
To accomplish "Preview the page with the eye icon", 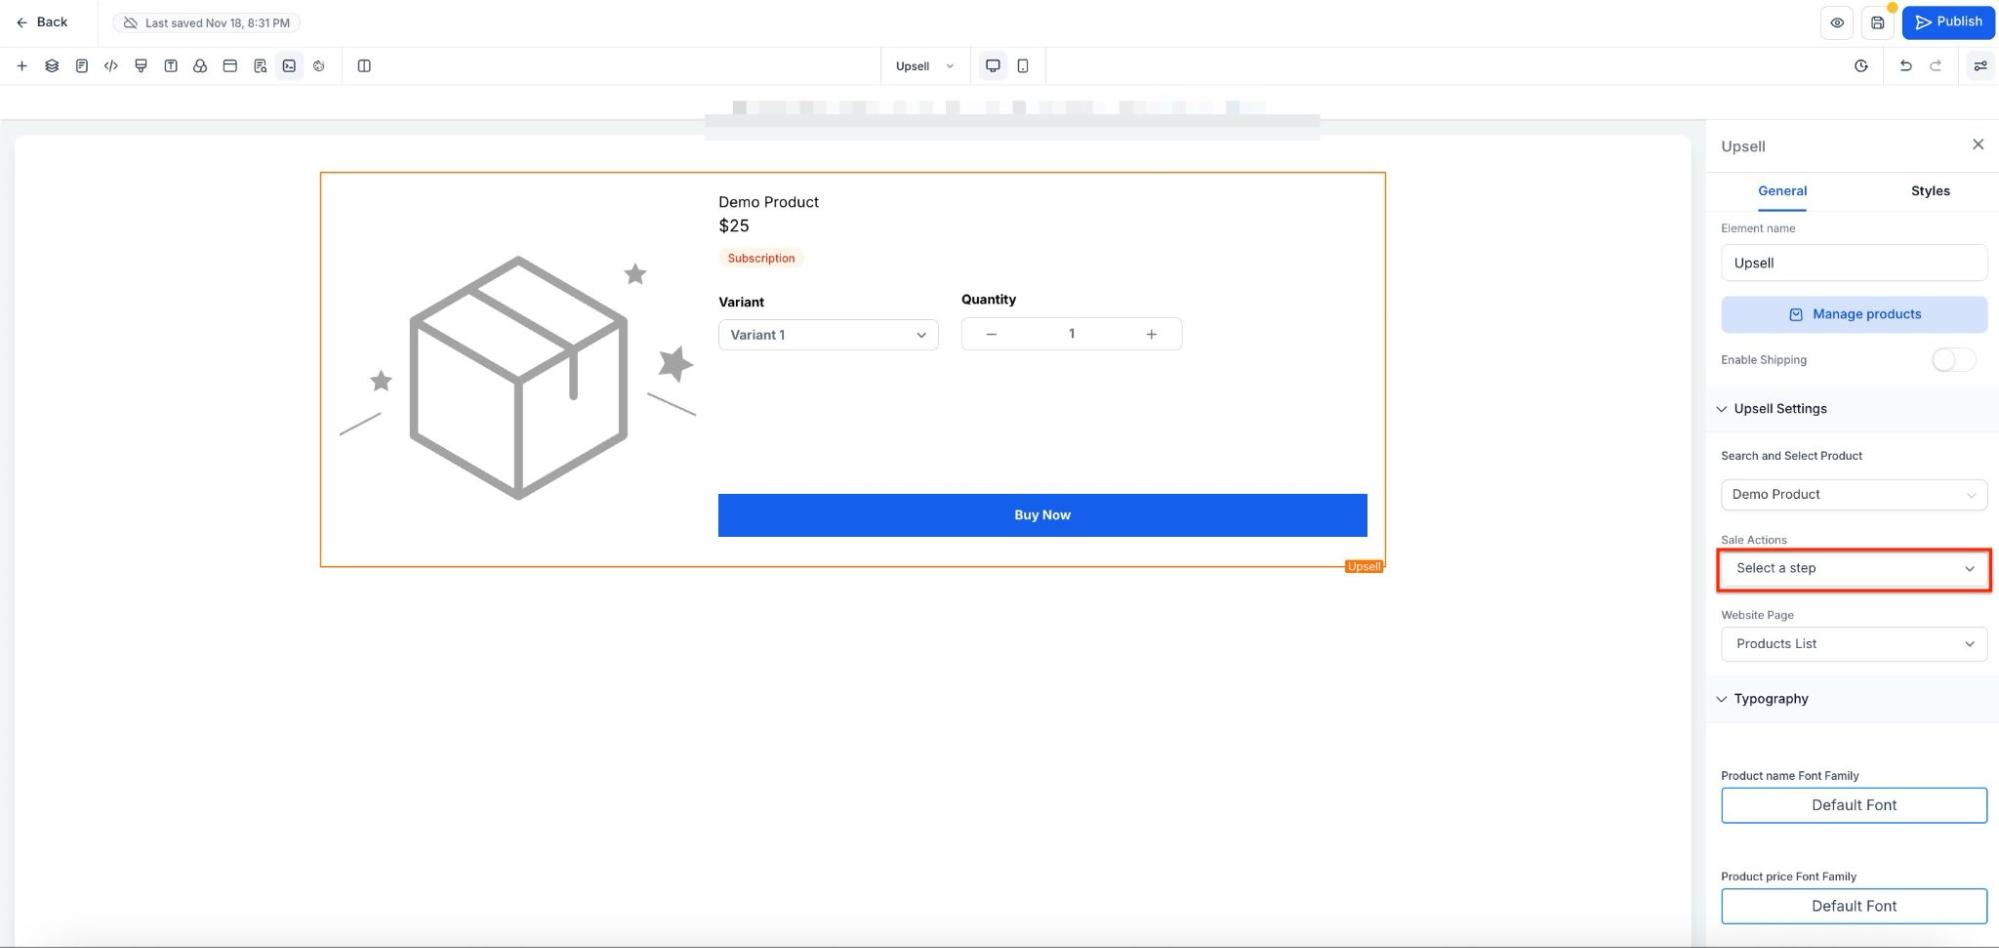I will tap(1837, 23).
